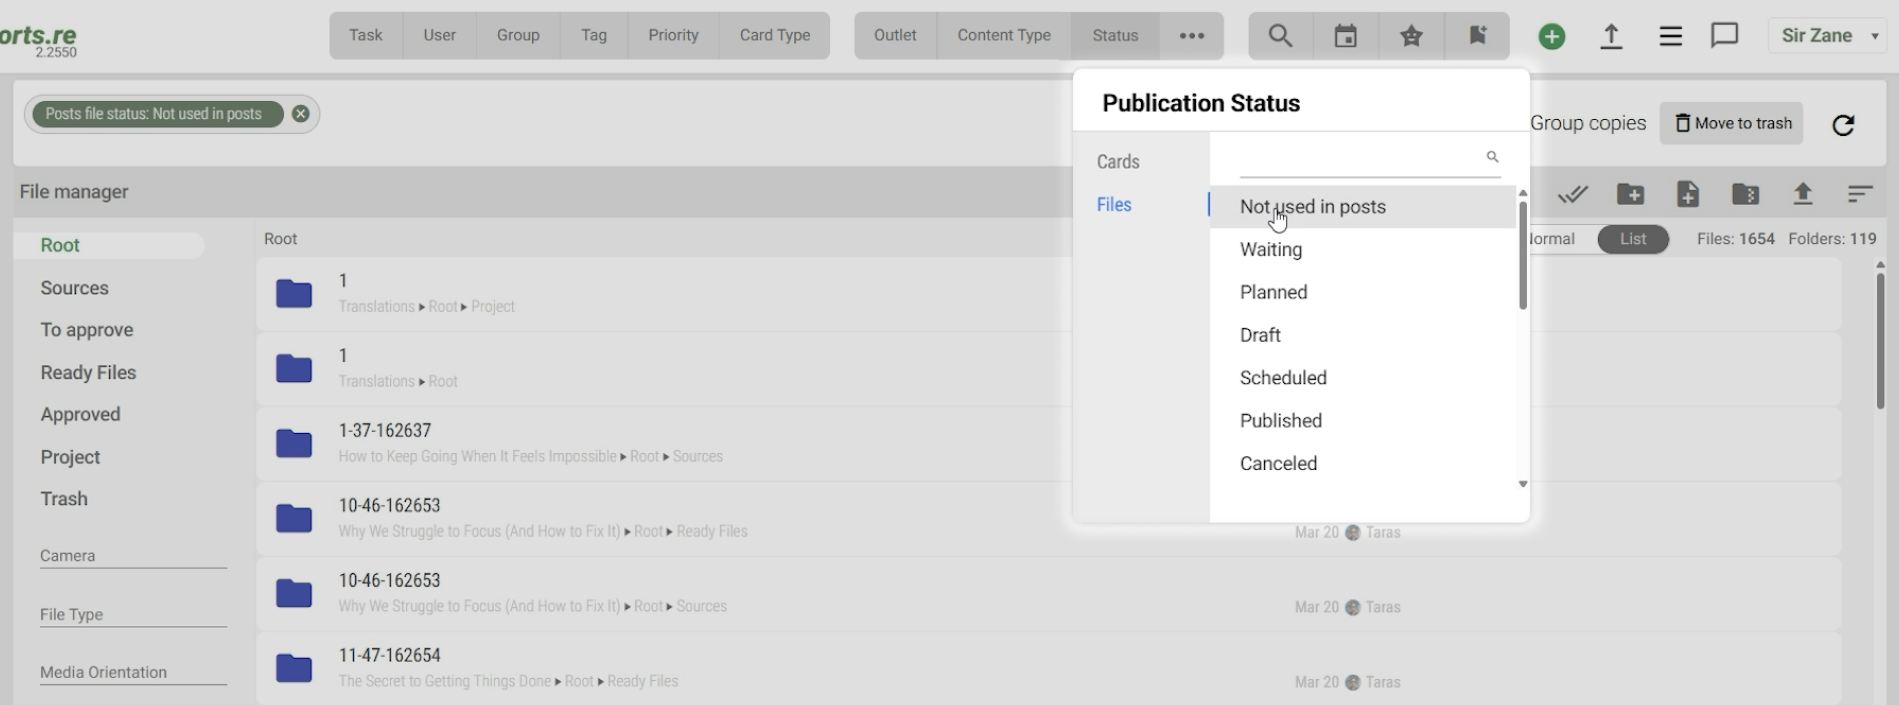
Task: Choose 'Published' from the status list
Action: [x=1281, y=421]
